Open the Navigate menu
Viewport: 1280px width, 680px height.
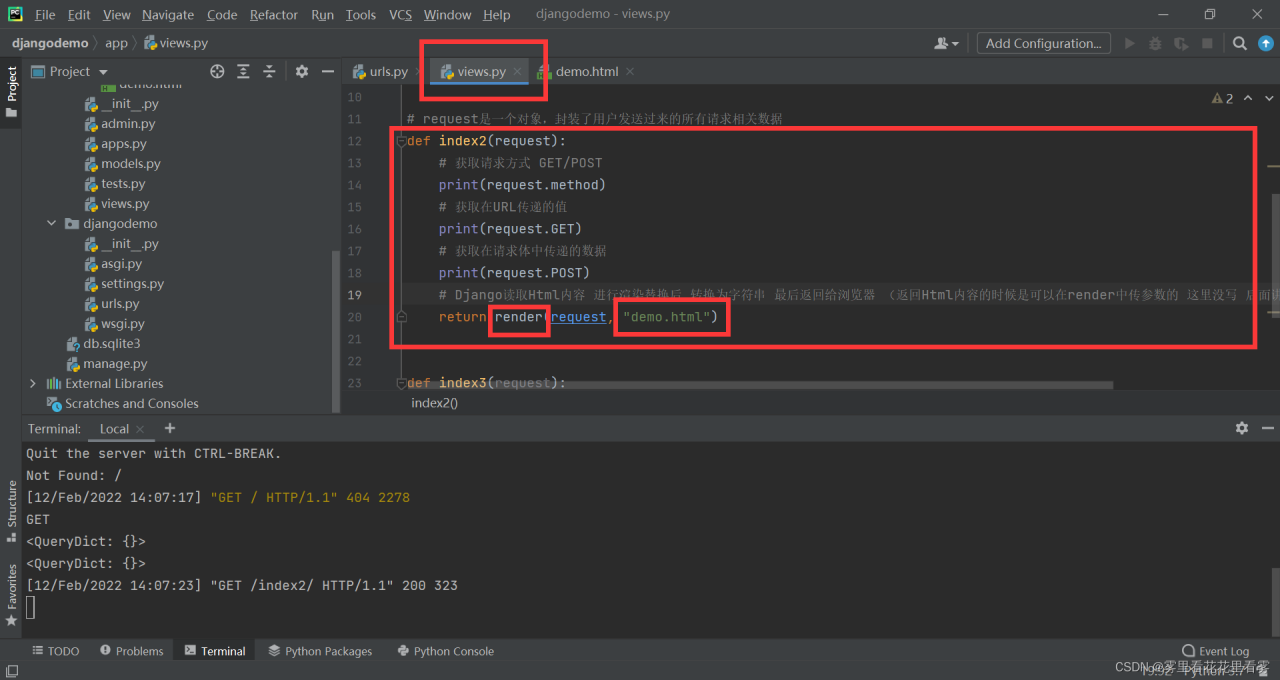click(168, 15)
